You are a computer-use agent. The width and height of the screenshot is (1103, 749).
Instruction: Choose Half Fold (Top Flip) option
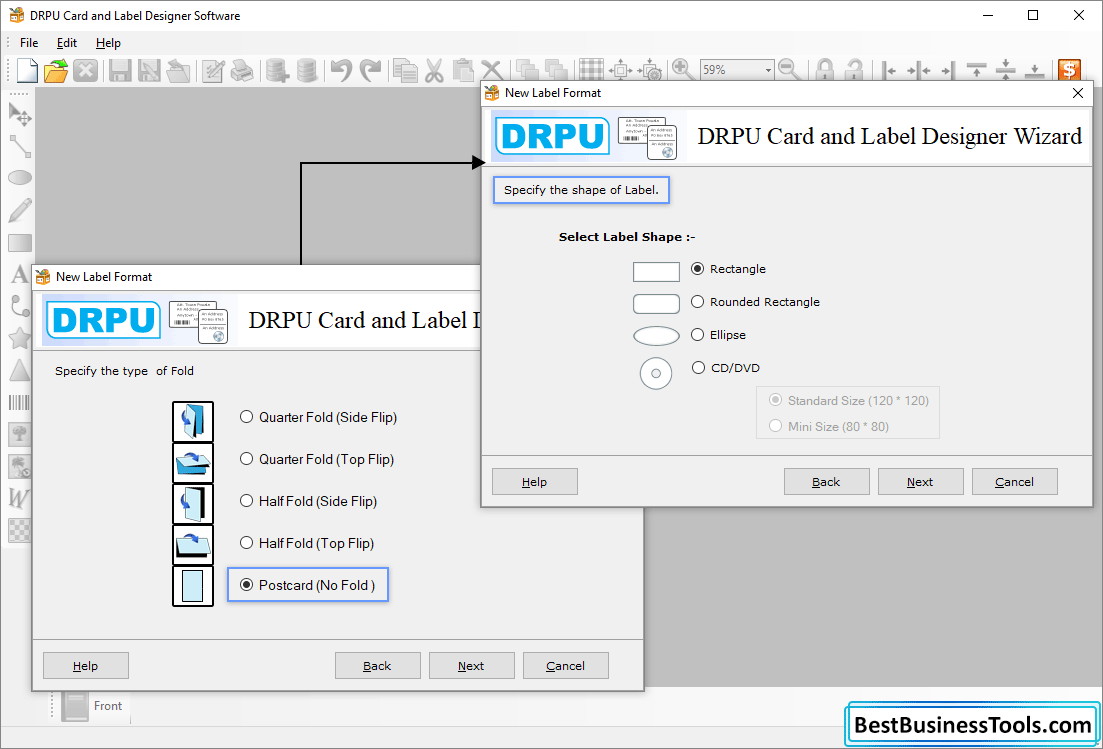click(x=246, y=543)
